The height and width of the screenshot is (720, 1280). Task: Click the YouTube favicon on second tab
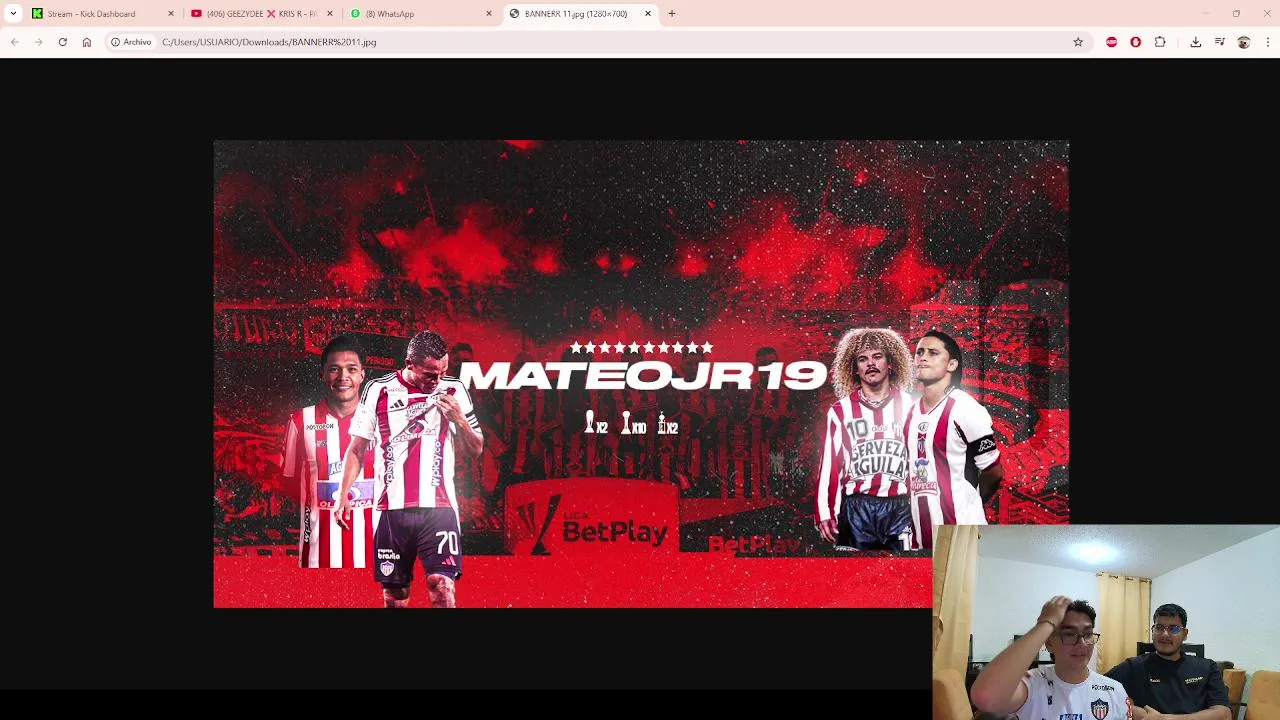(196, 14)
